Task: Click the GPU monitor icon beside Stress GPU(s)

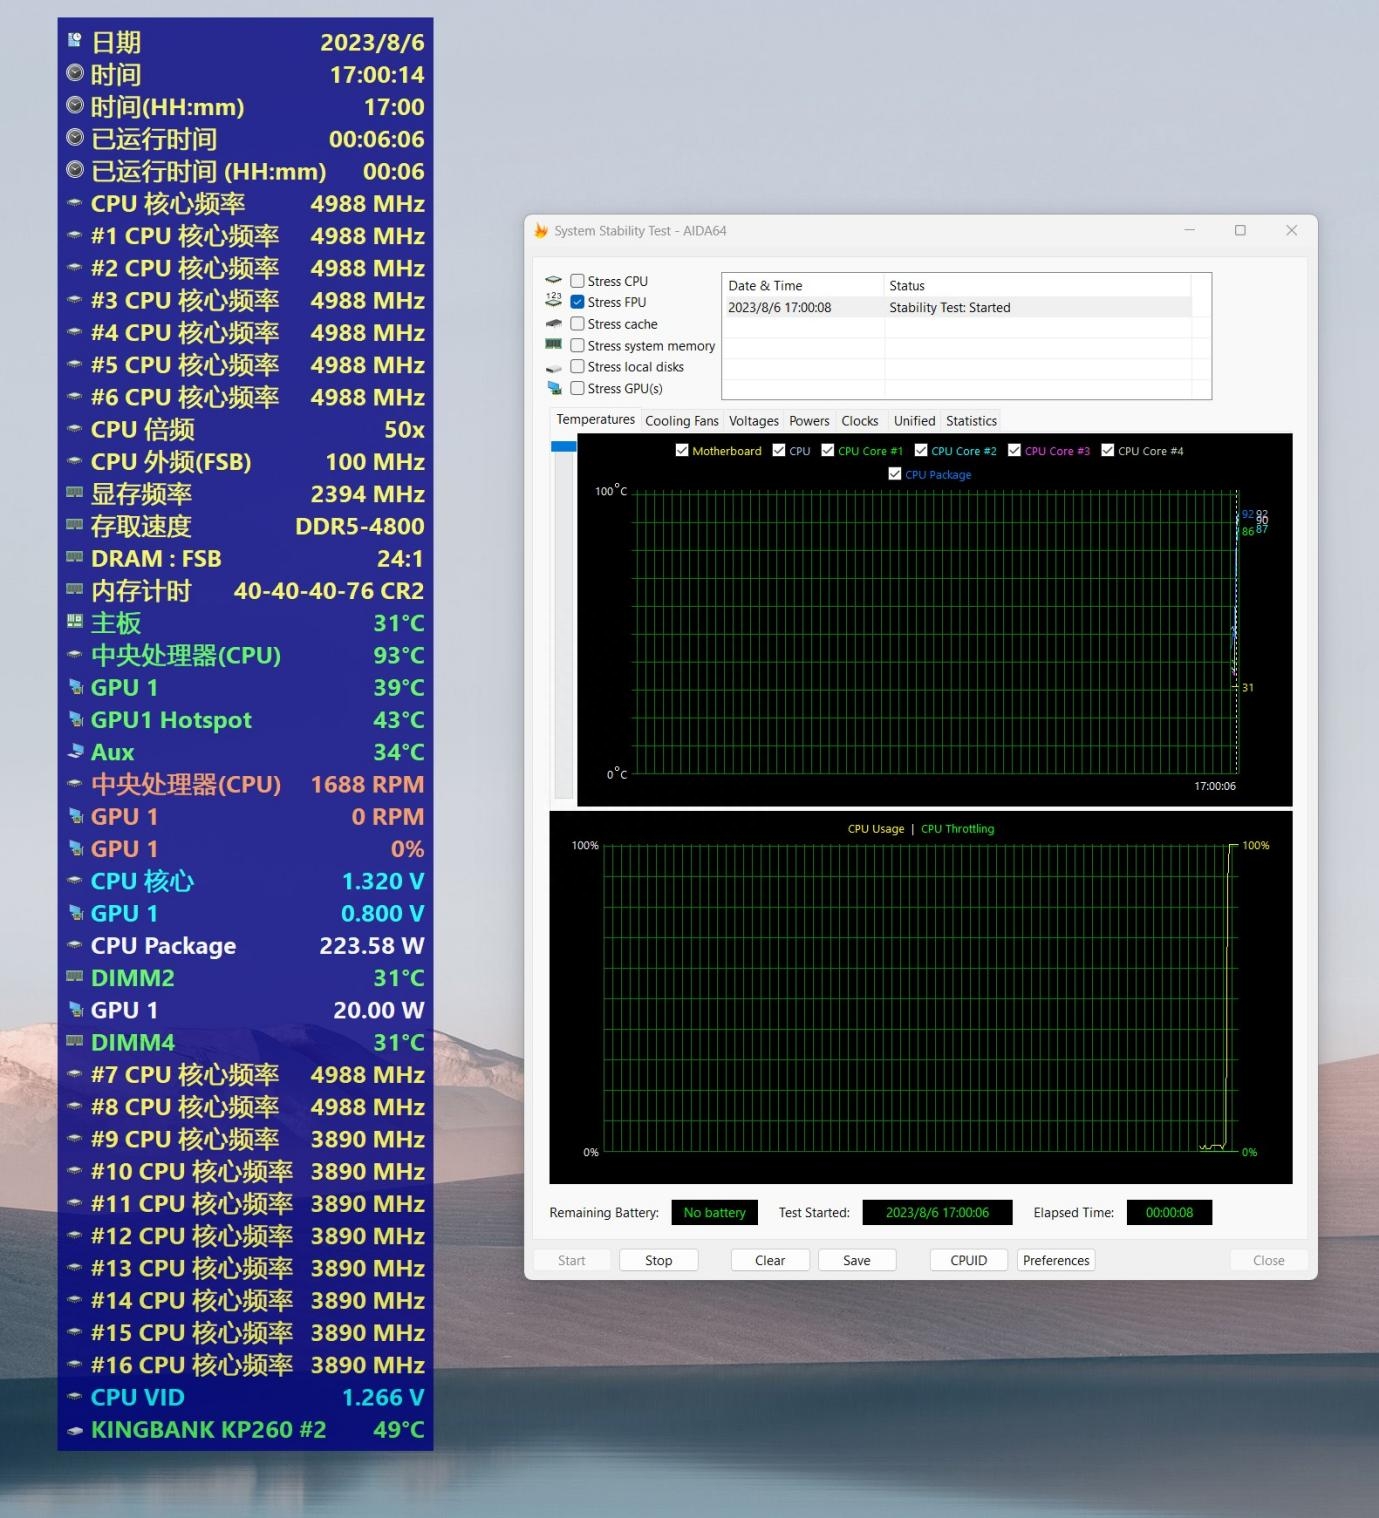Action: point(554,389)
